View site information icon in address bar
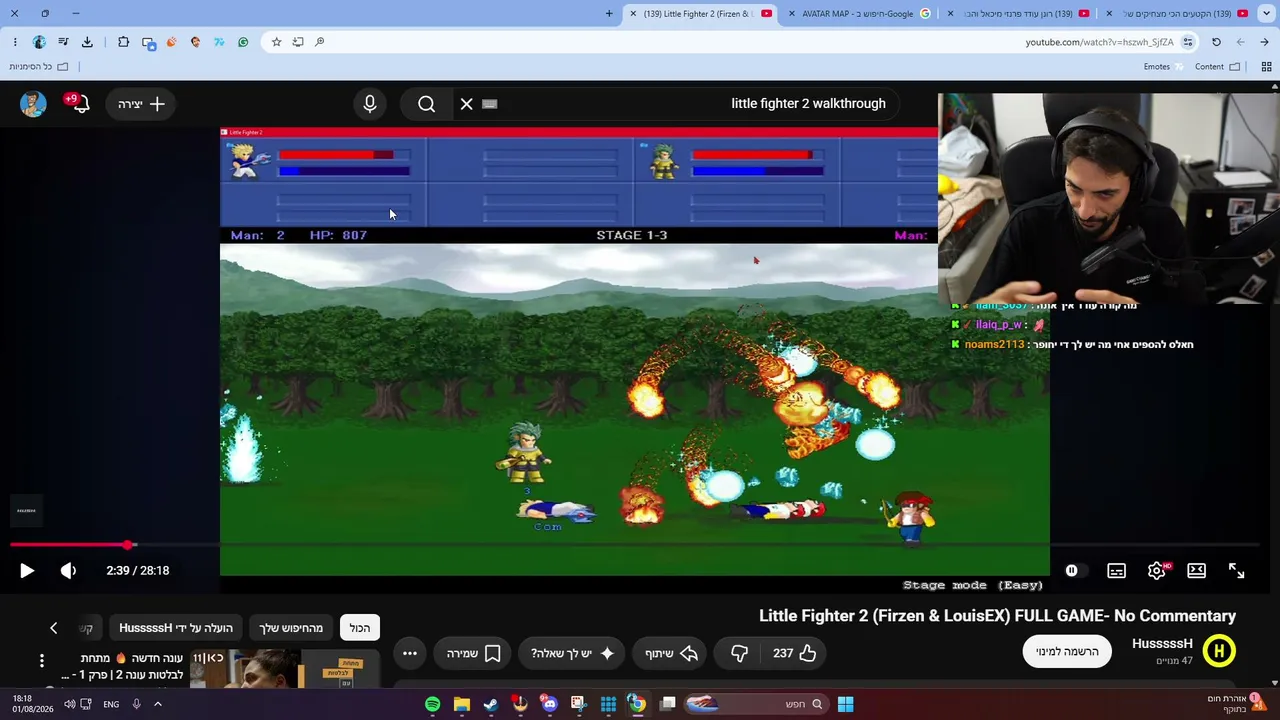Image resolution: width=1280 pixels, height=720 pixels. (1188, 42)
